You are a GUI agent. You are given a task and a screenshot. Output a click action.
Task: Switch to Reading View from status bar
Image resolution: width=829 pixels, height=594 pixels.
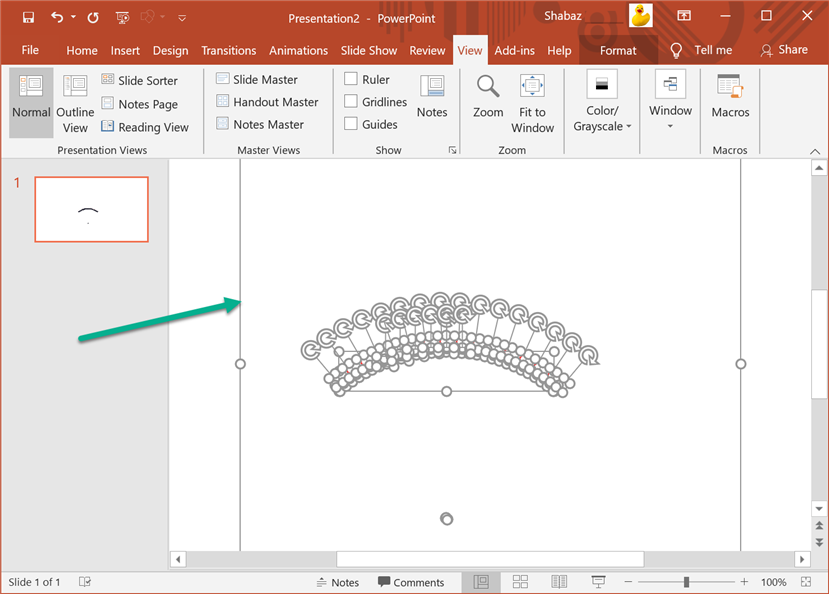tap(559, 582)
